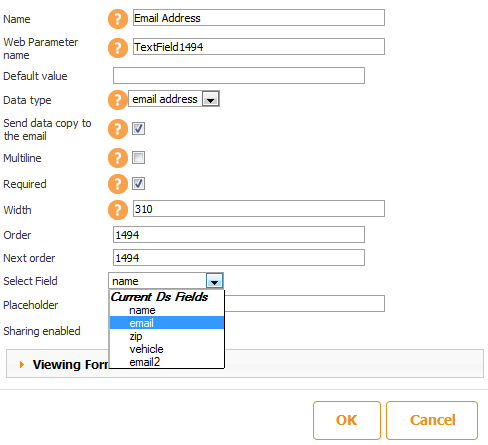Confirm with the OK button

(347, 420)
